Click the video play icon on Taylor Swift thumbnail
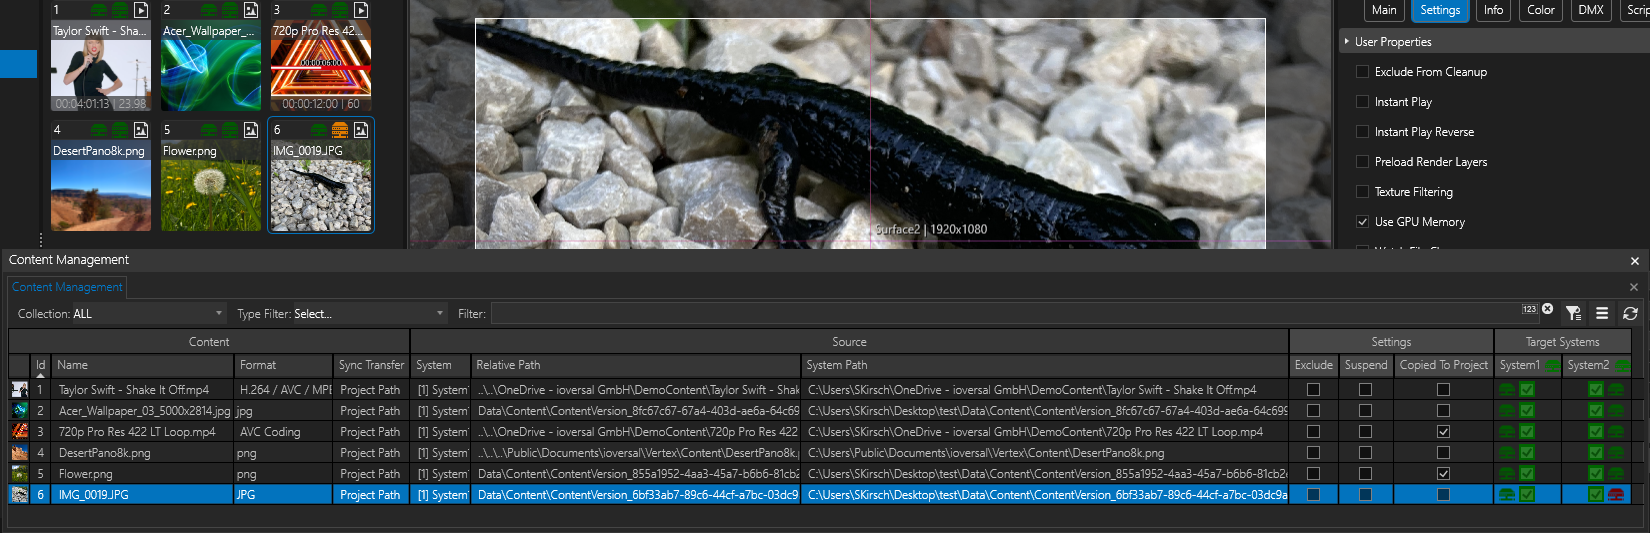Image resolution: width=1650 pixels, height=533 pixels. (x=141, y=10)
